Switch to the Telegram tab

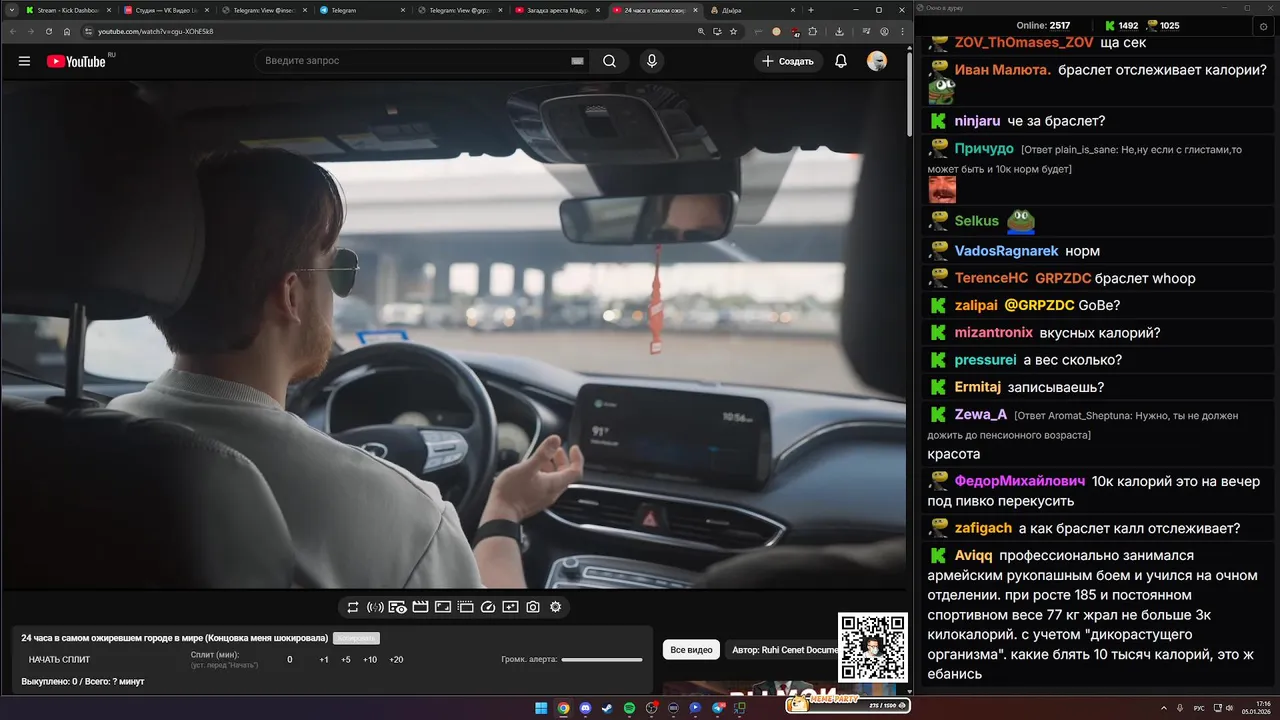pyautogui.click(x=361, y=10)
